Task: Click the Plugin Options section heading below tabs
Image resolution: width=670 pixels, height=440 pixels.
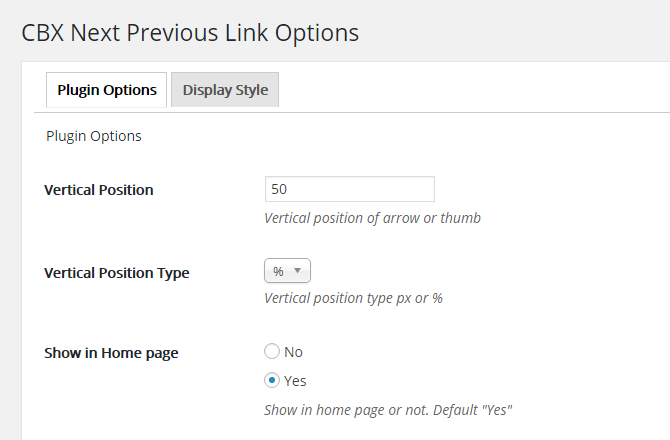Action: 94,136
